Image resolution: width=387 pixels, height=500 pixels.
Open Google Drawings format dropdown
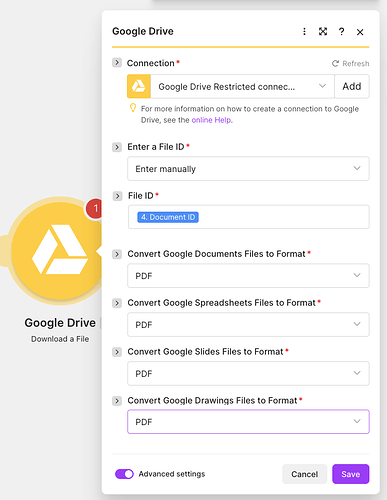[x=248, y=422]
